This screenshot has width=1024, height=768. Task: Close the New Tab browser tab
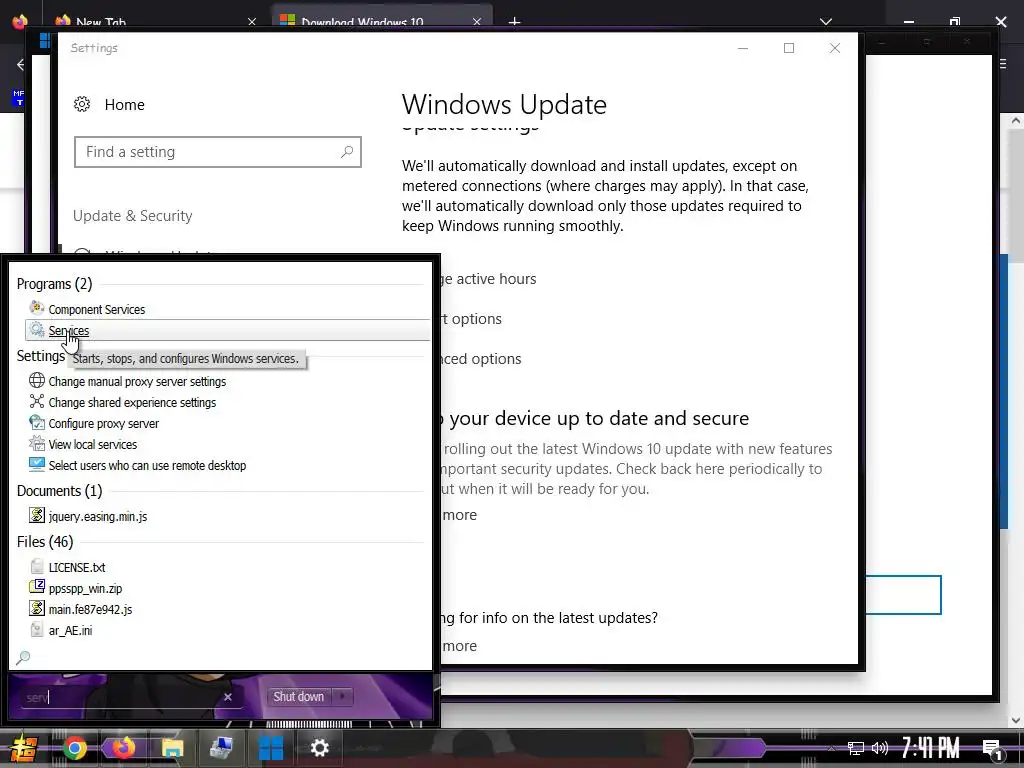point(251,22)
